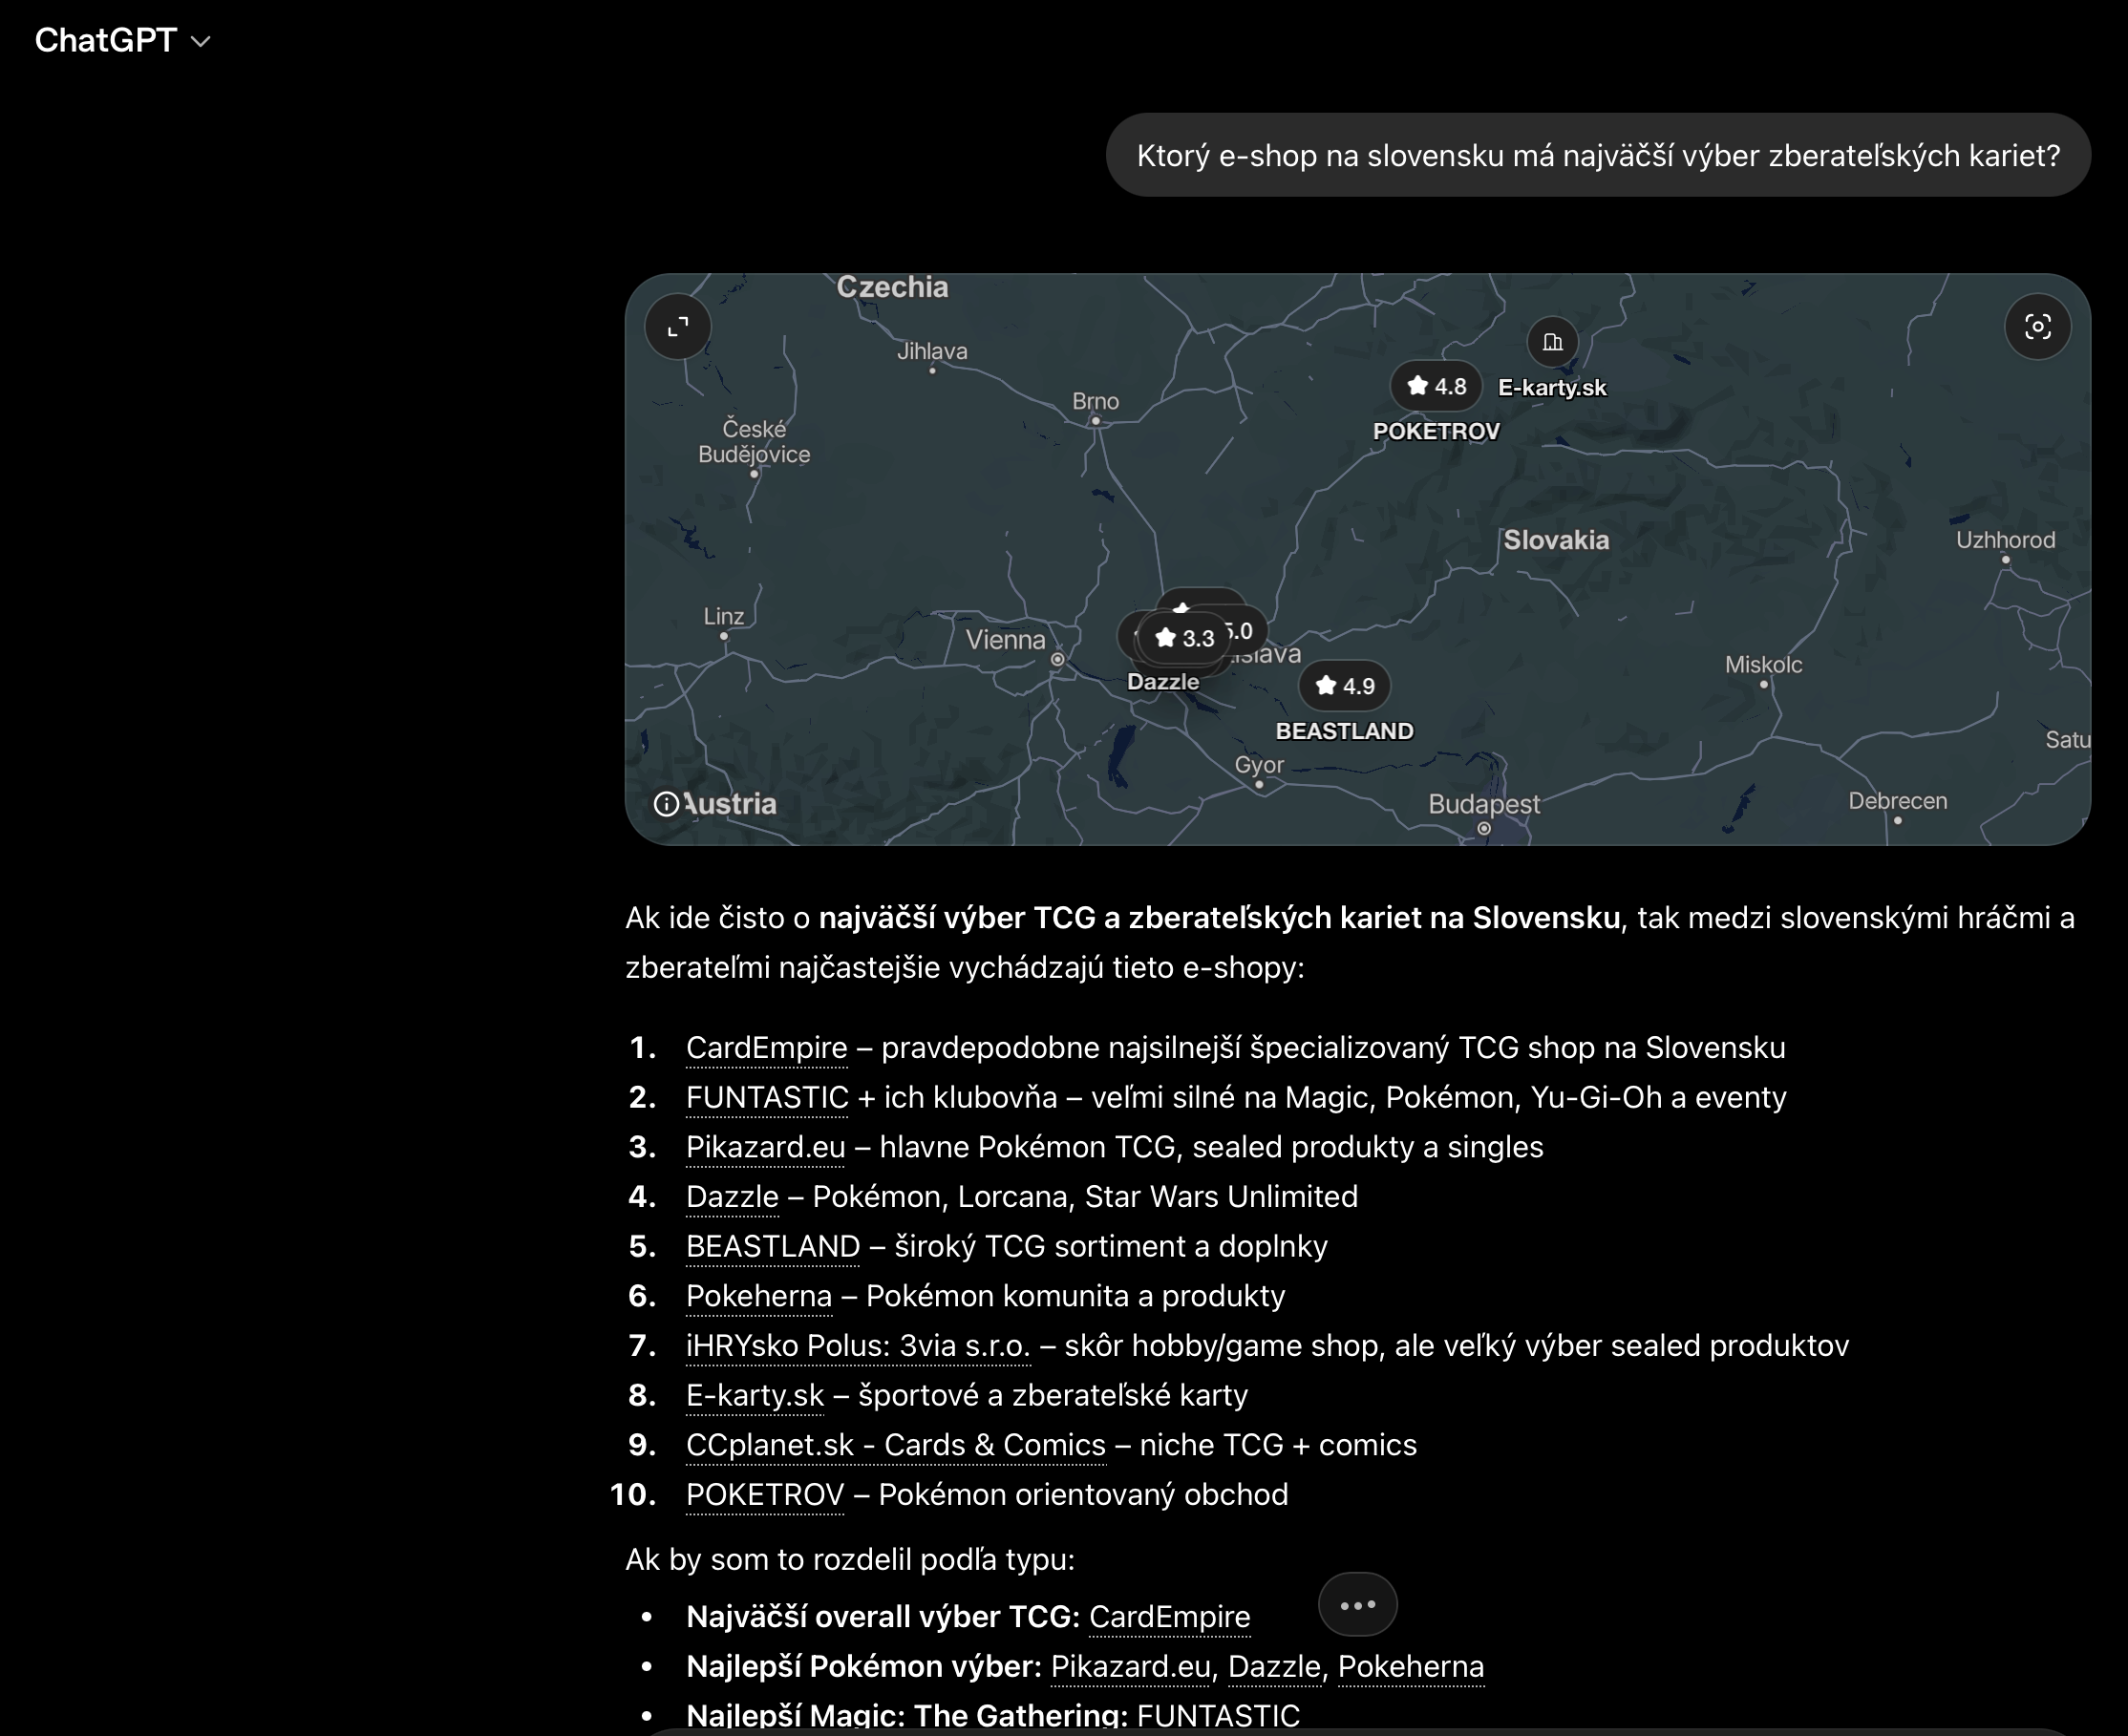Viewport: 2128px width, 1736px height.
Task: Click the Uzhhorod city label on map
Action: (2005, 540)
